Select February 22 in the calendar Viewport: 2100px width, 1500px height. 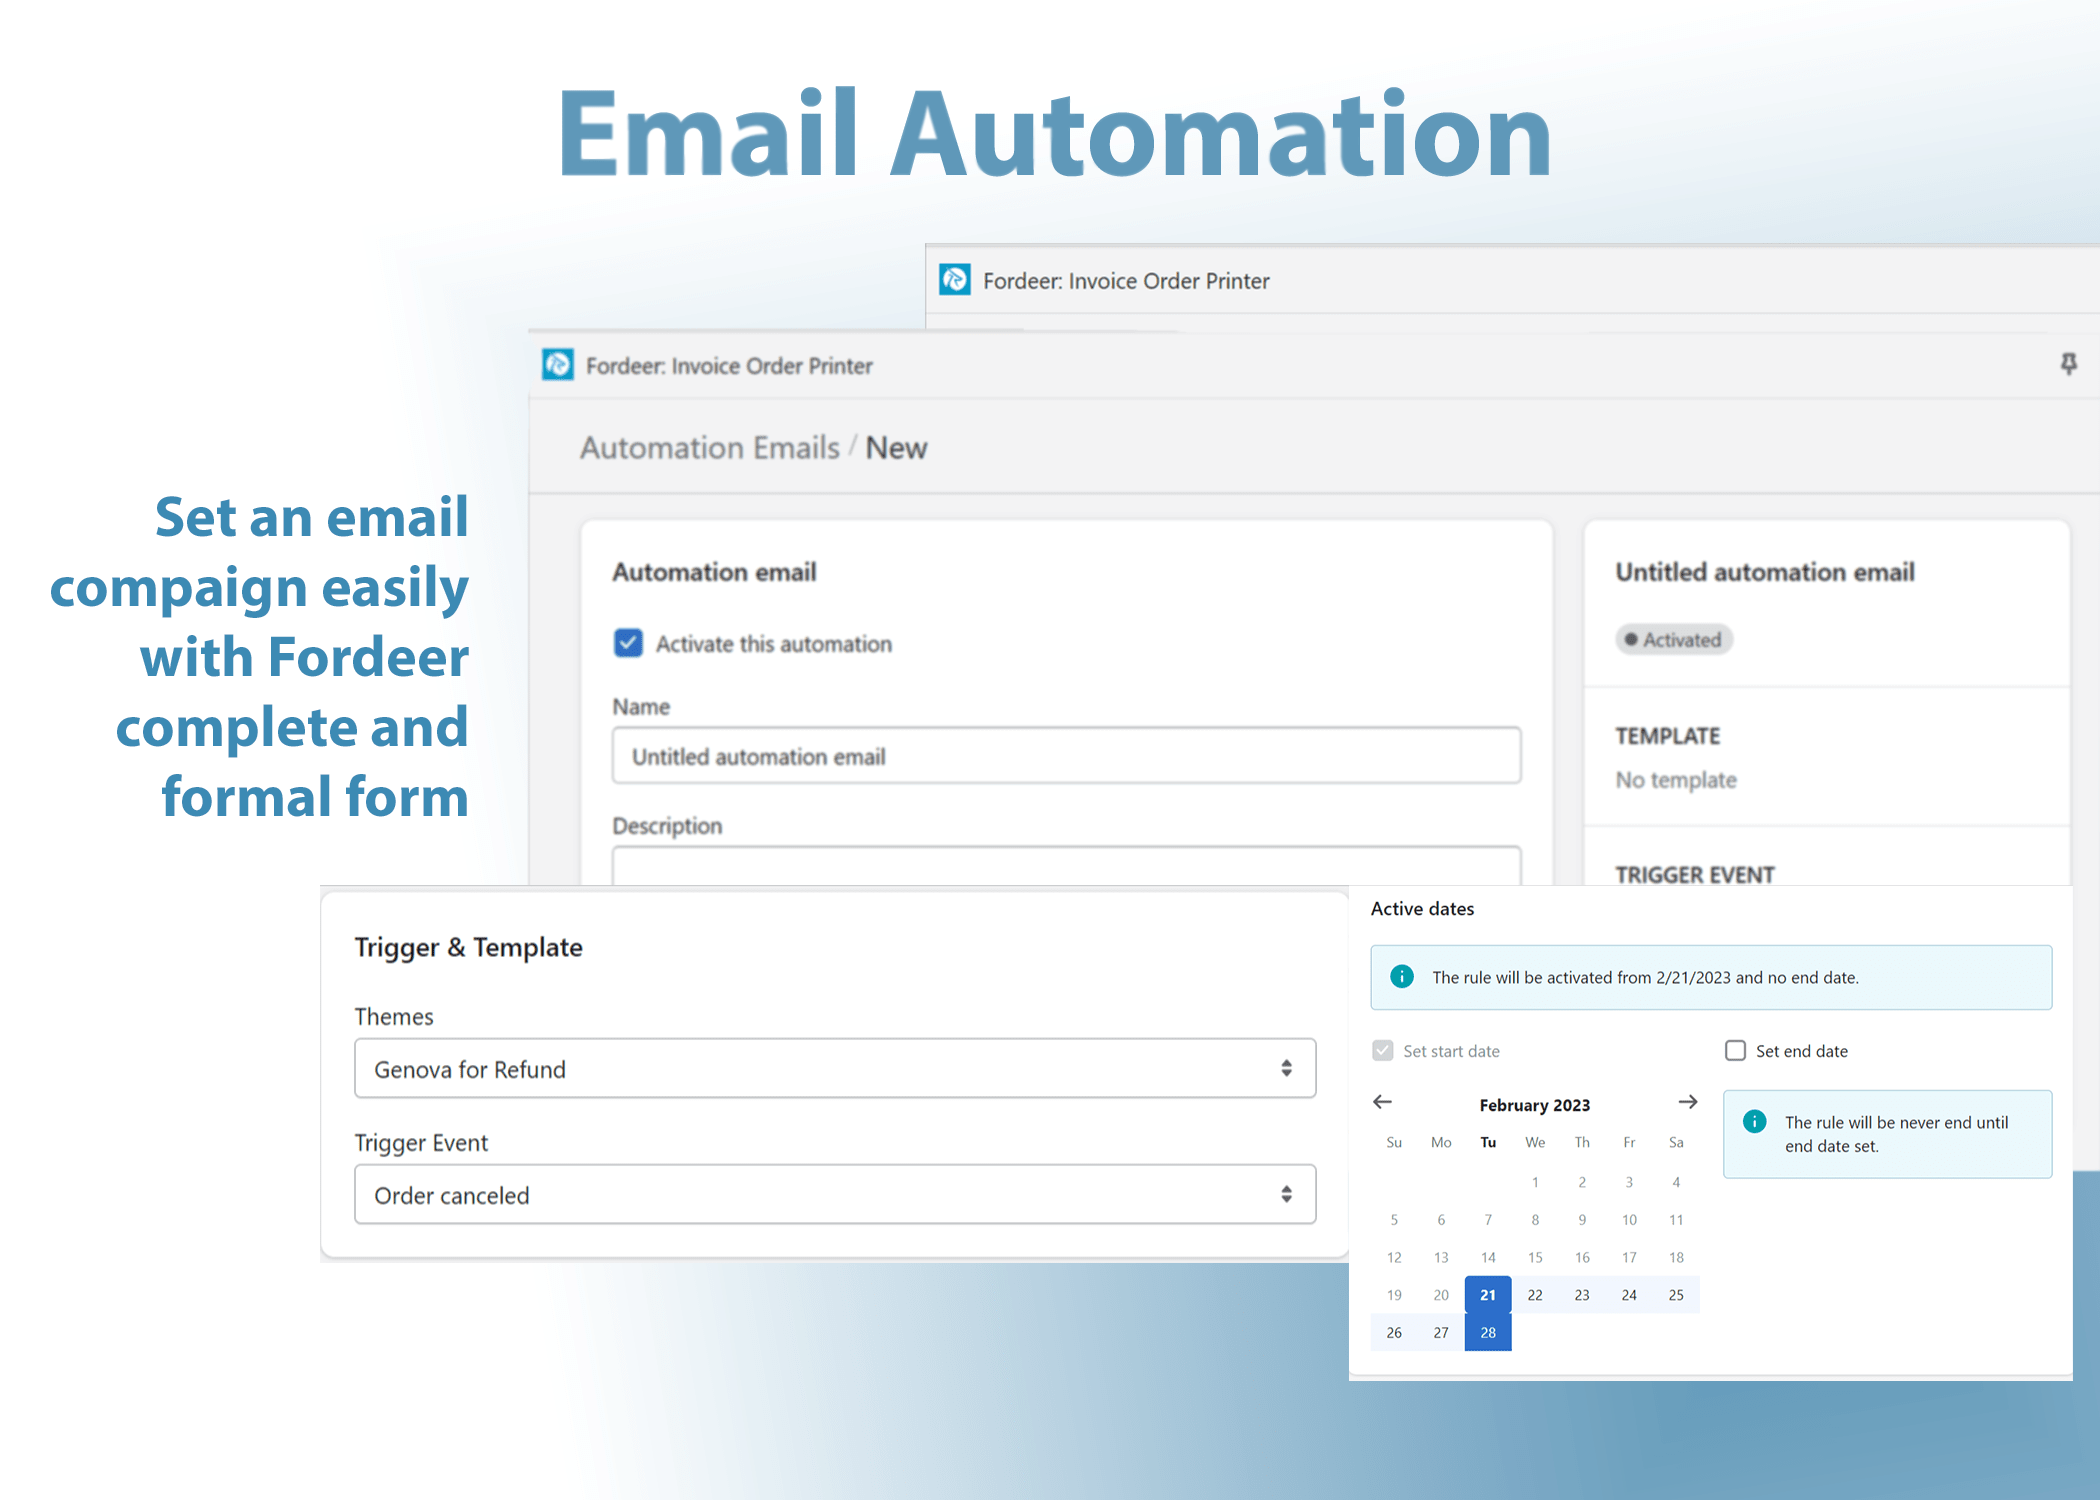1535,1295
